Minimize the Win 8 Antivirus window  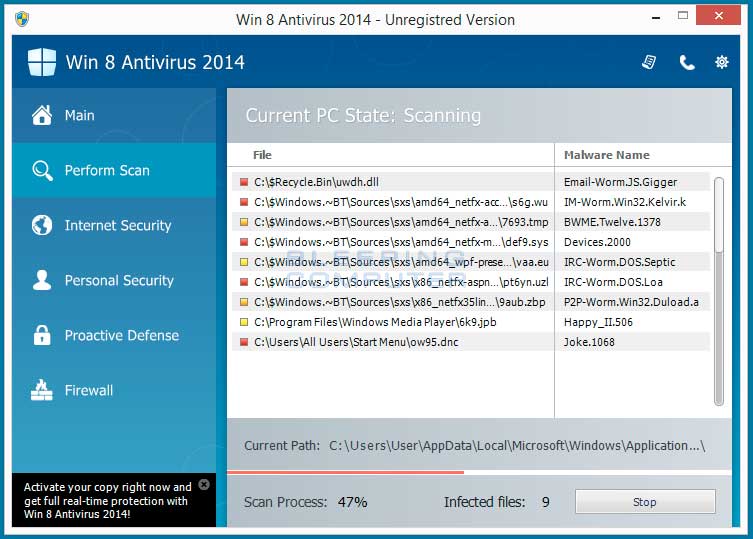click(x=656, y=18)
